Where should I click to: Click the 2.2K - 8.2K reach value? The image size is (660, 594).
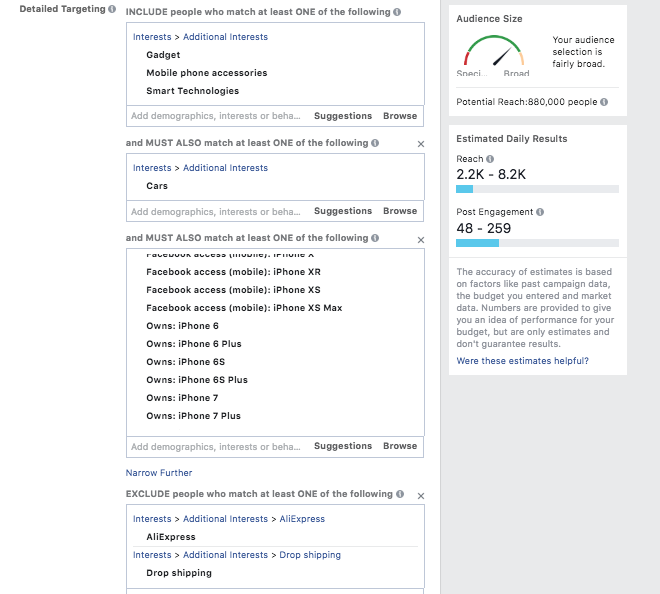[491, 174]
